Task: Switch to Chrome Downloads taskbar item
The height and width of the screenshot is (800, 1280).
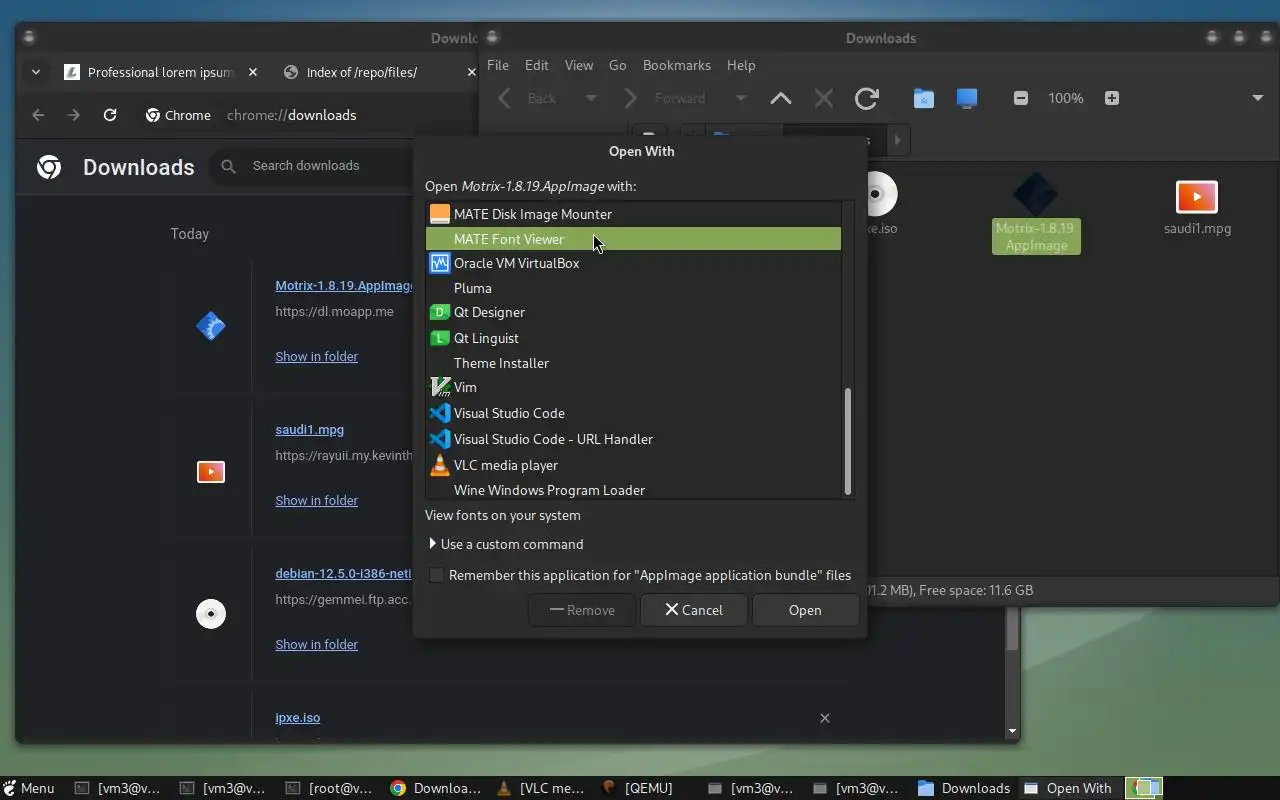Action: [x=436, y=788]
